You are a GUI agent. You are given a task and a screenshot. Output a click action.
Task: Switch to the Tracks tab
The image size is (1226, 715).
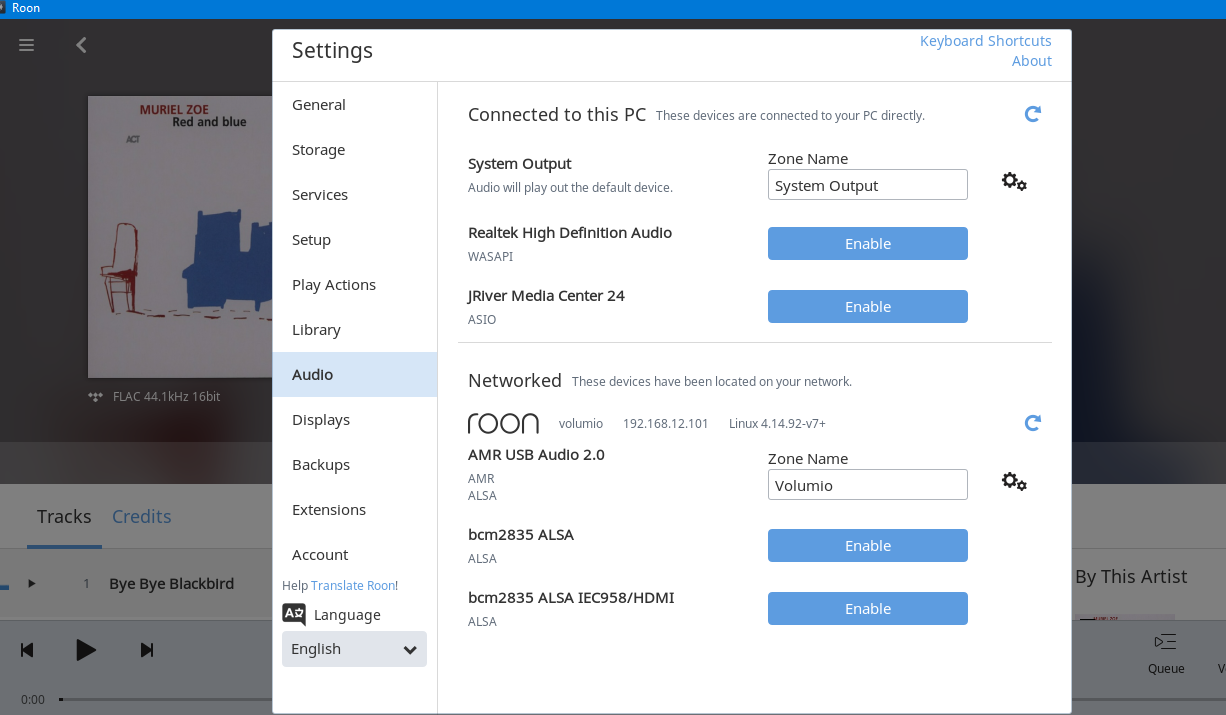(64, 517)
